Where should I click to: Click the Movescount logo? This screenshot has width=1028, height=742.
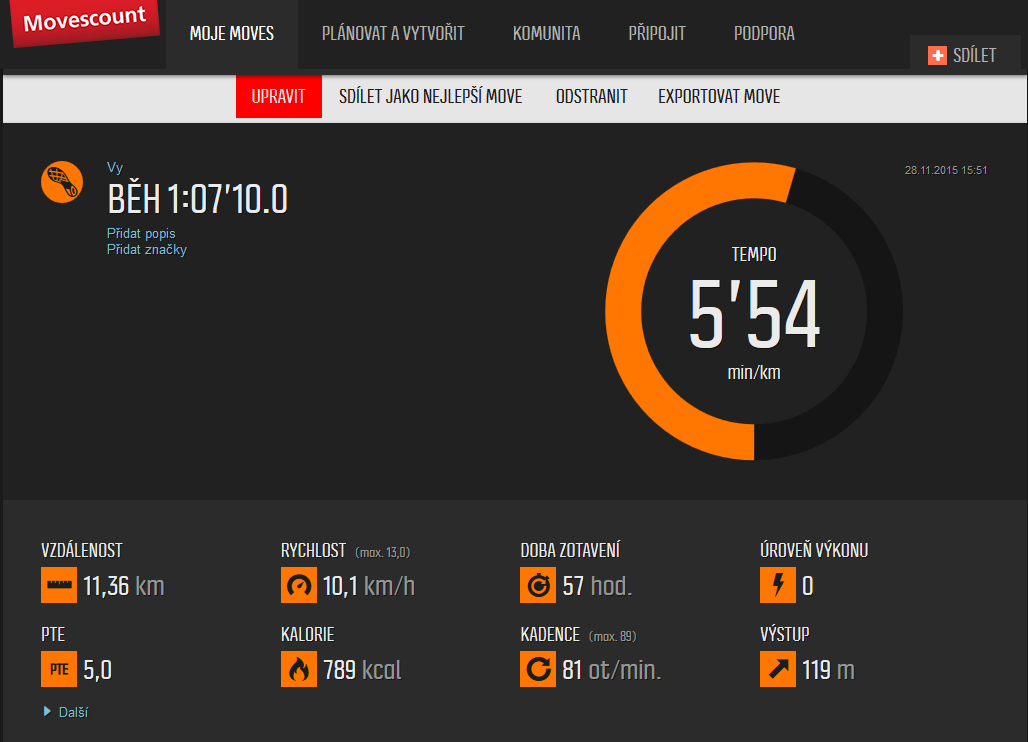coord(84,21)
